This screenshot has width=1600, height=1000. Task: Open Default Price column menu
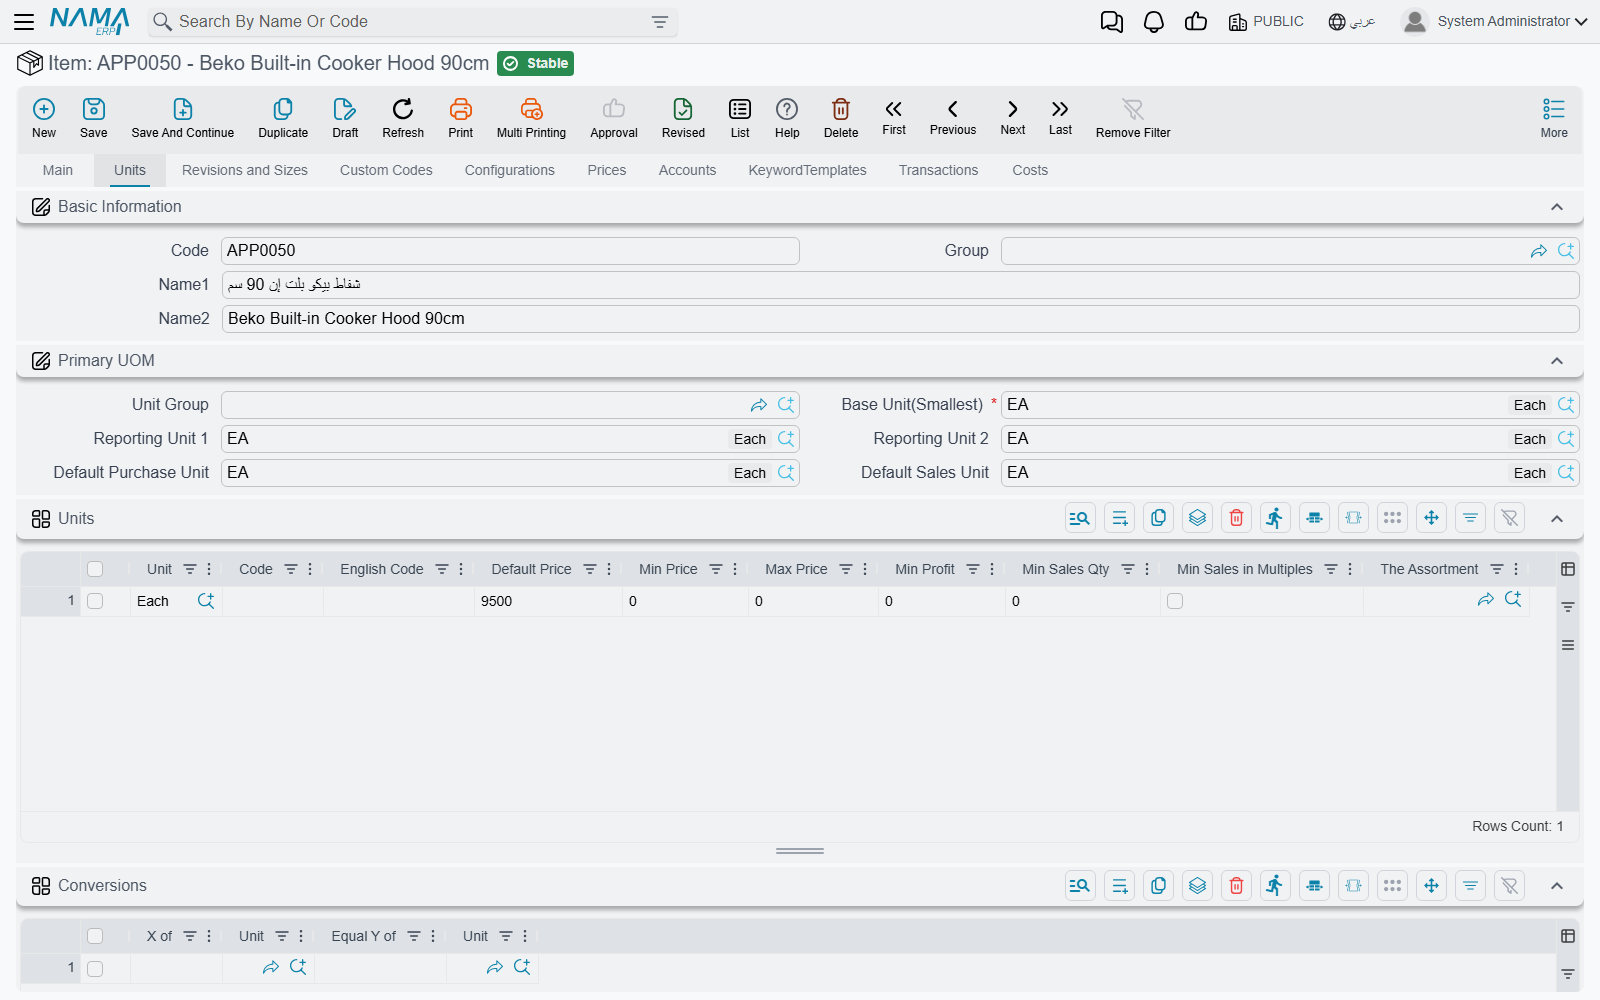coord(609,569)
